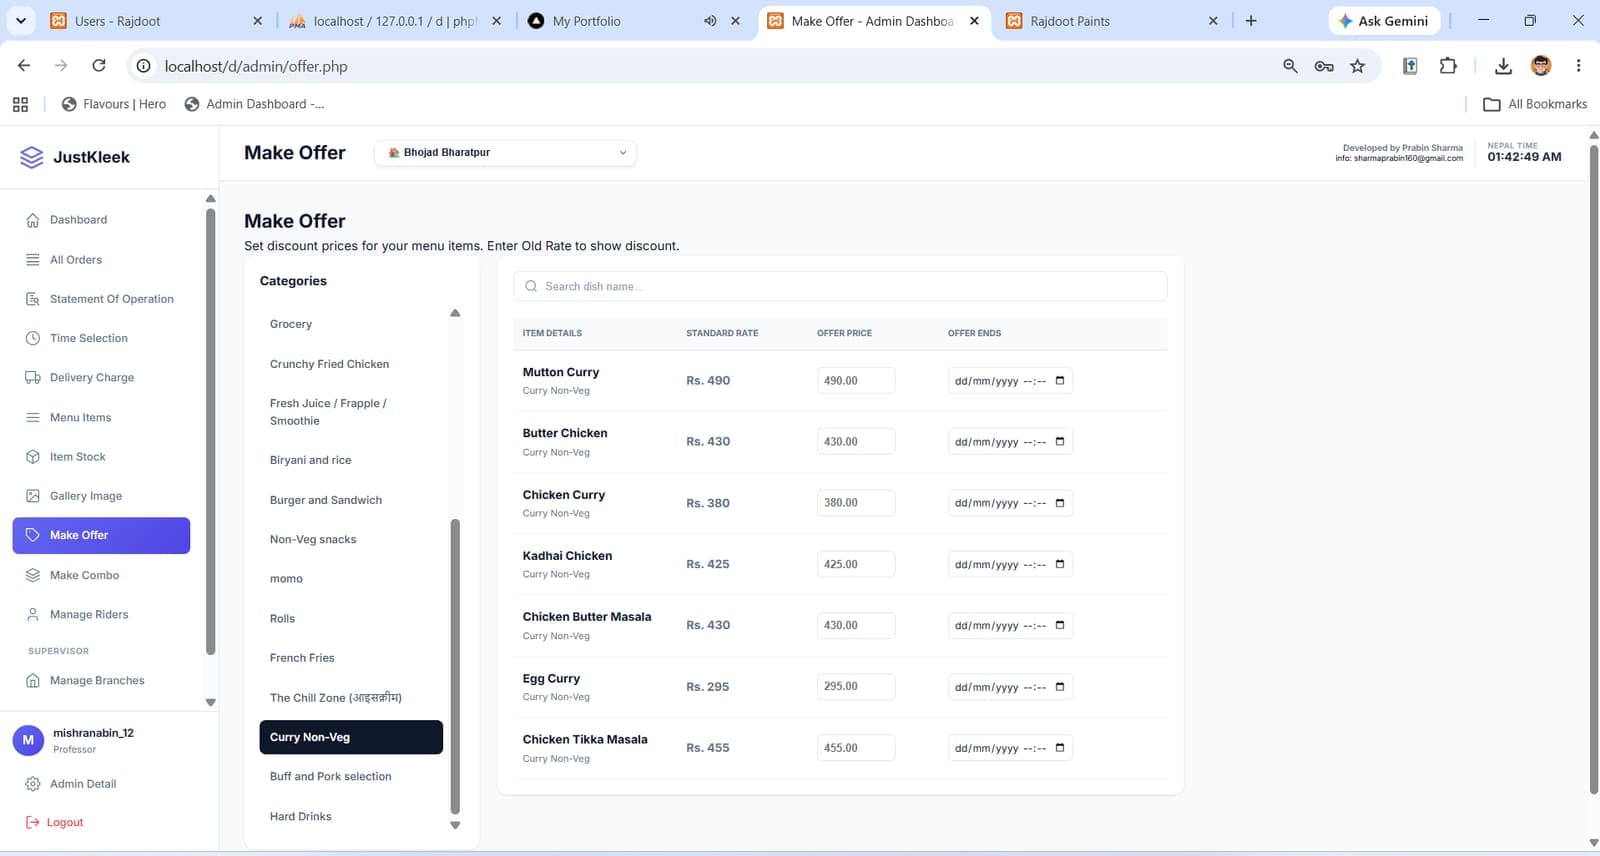
Task: Click categories list scroll down arrow
Action: coord(455,826)
